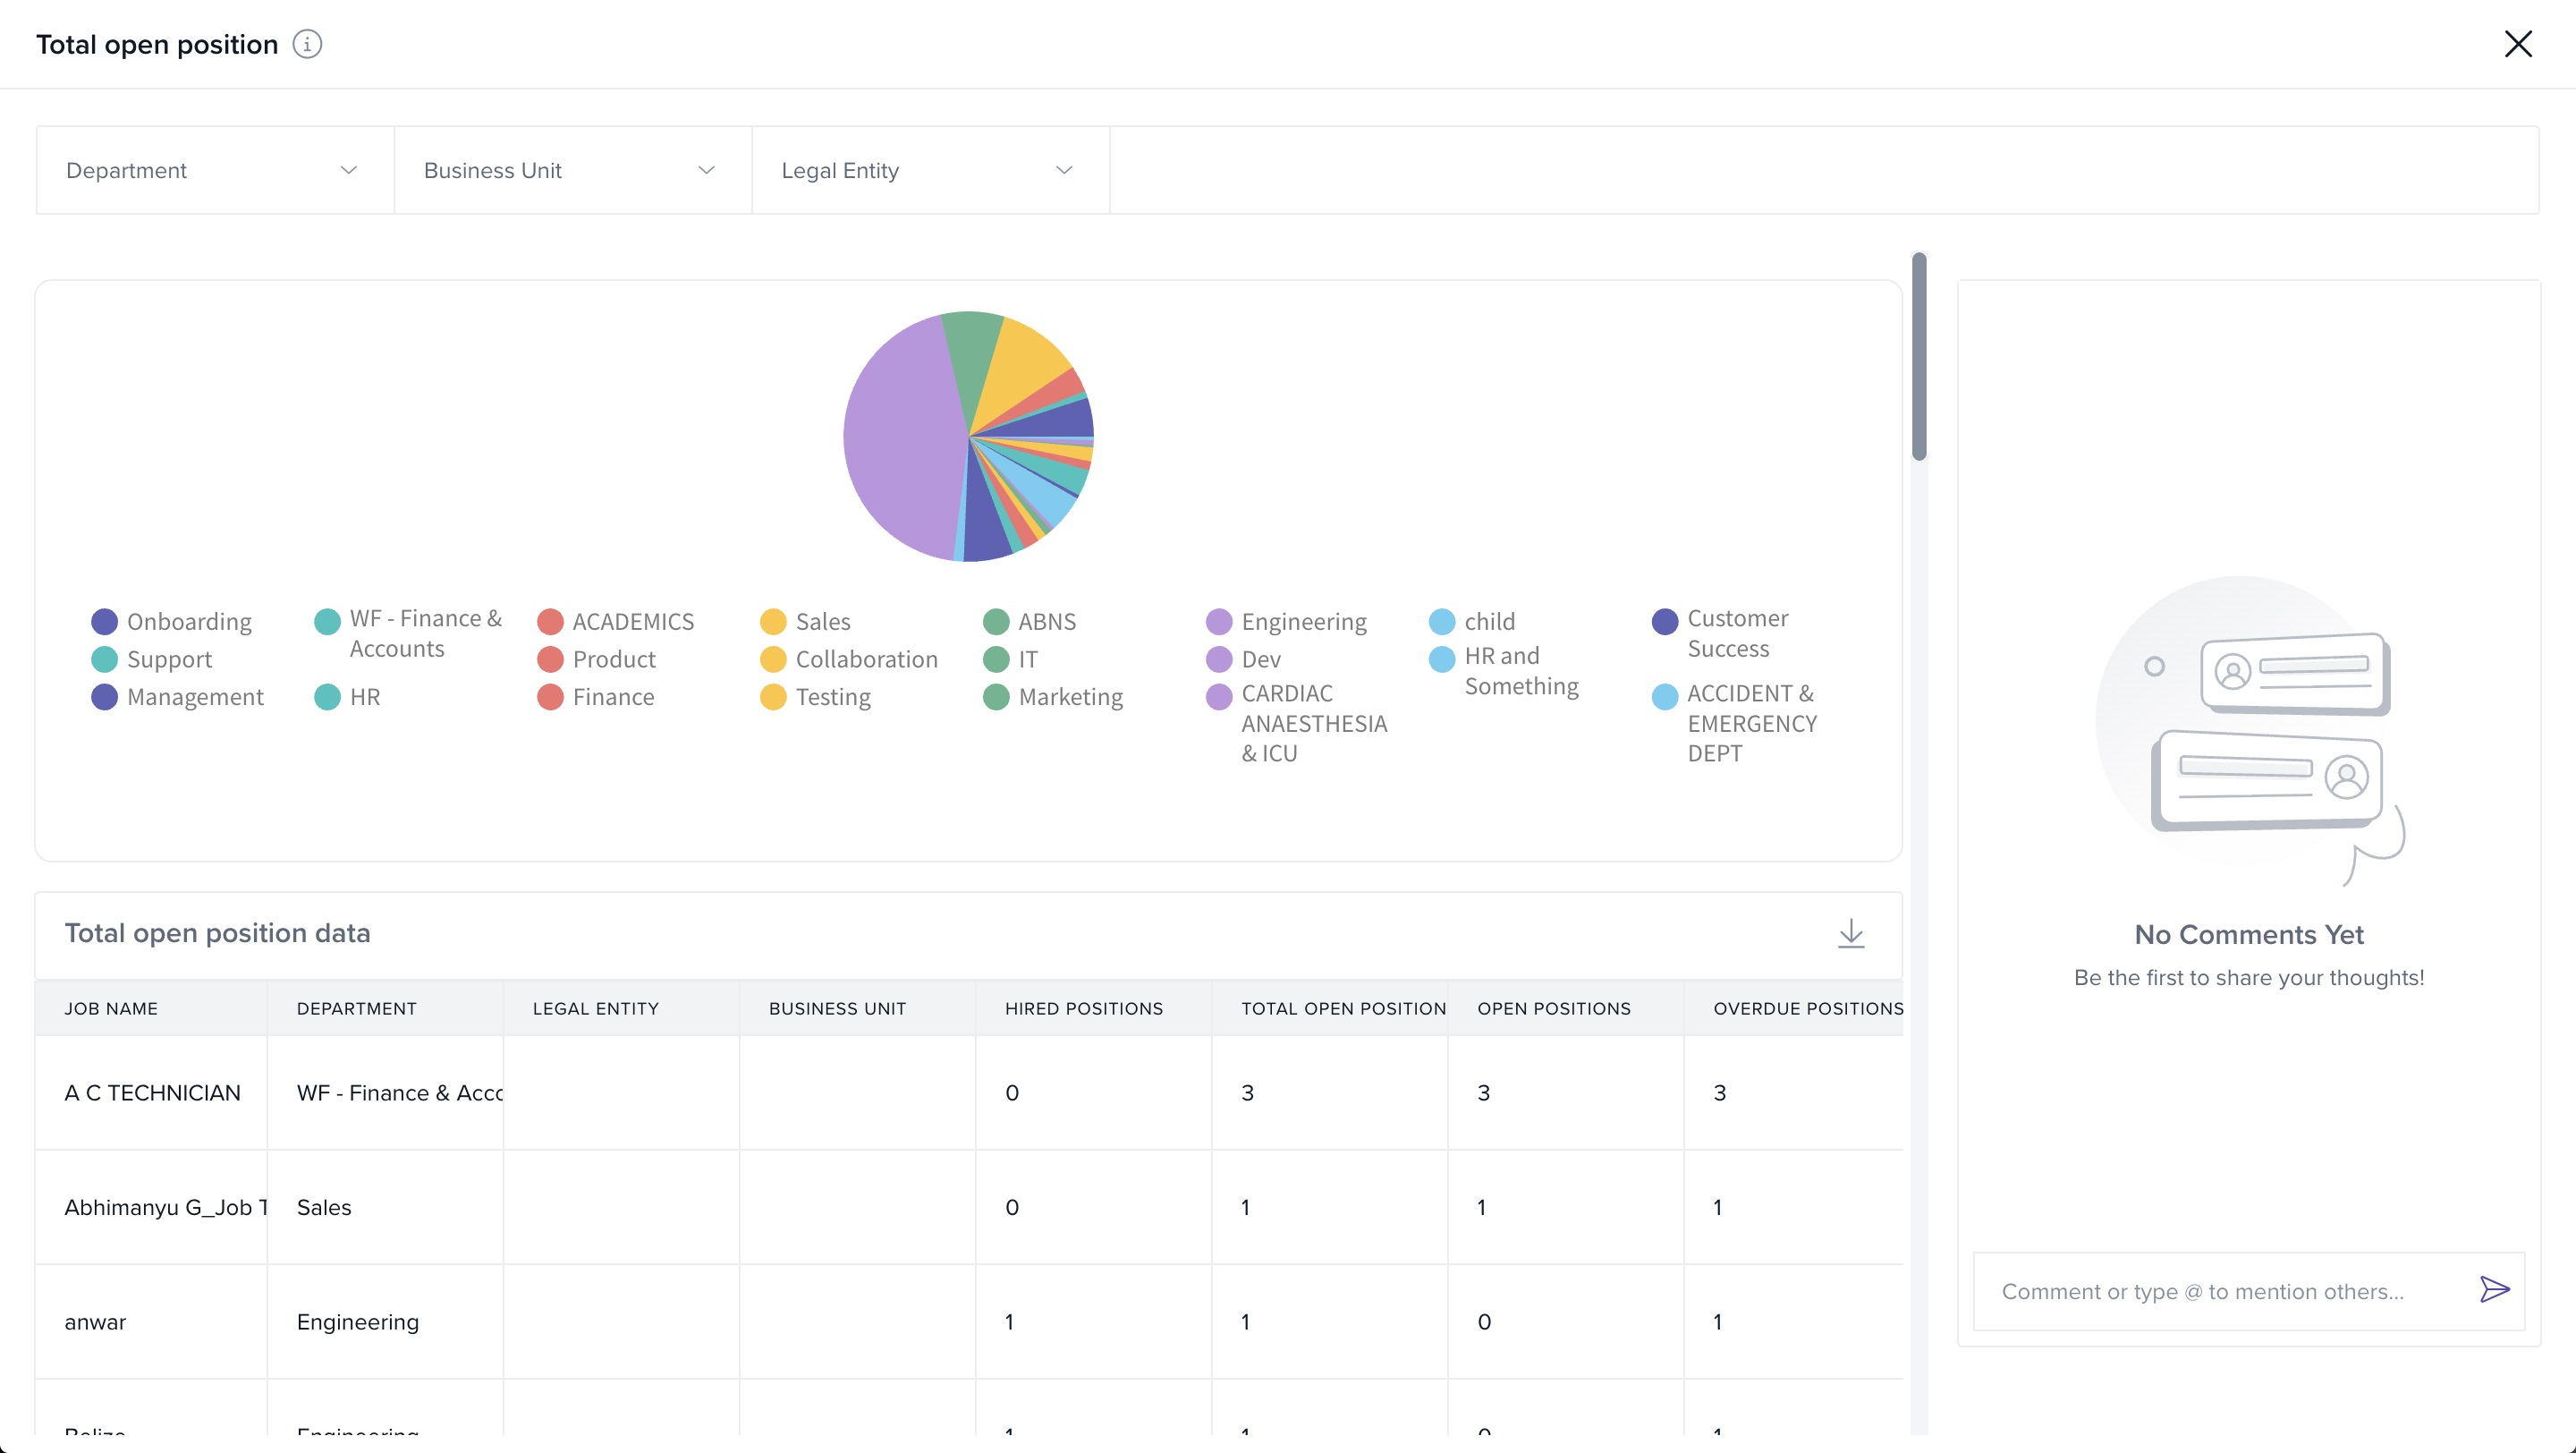
Task: Click the vertical scrollbar thumb
Action: pos(1918,357)
